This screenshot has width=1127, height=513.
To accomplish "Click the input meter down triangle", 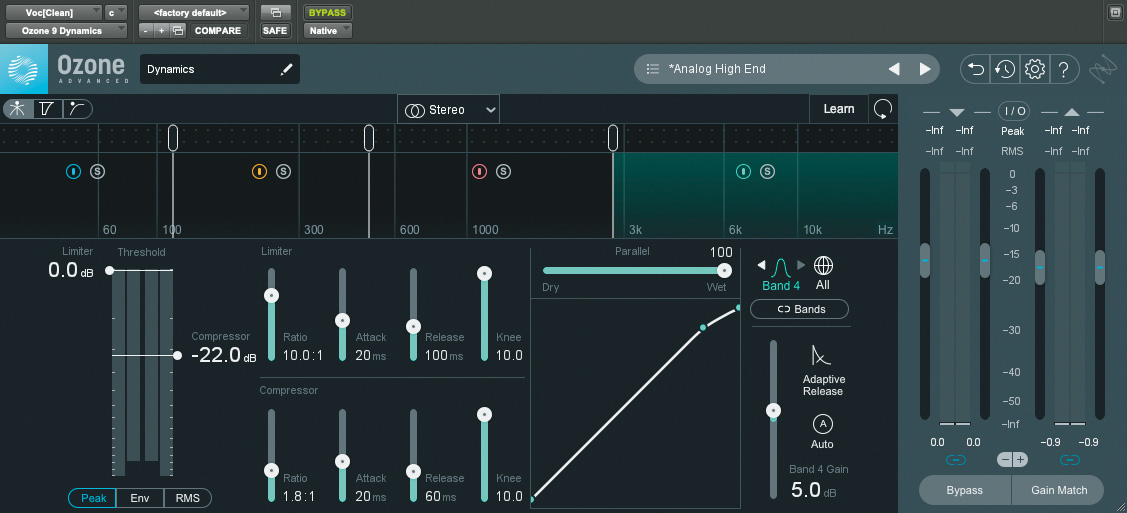I will pos(956,113).
